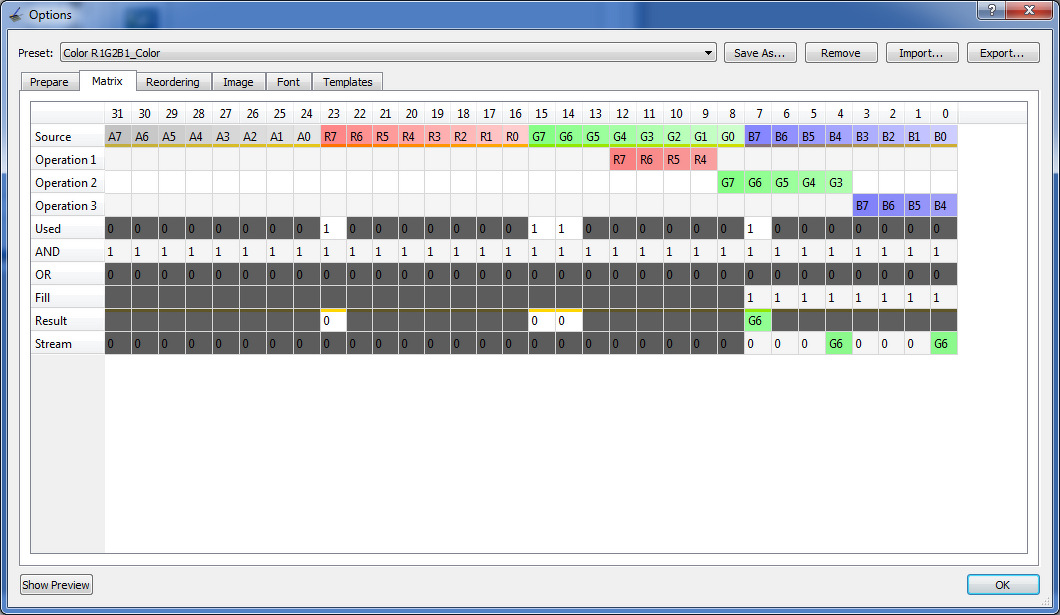Toggle the Fill bit under column 7
Screen dimensions: 1060x615
[x=758, y=297]
